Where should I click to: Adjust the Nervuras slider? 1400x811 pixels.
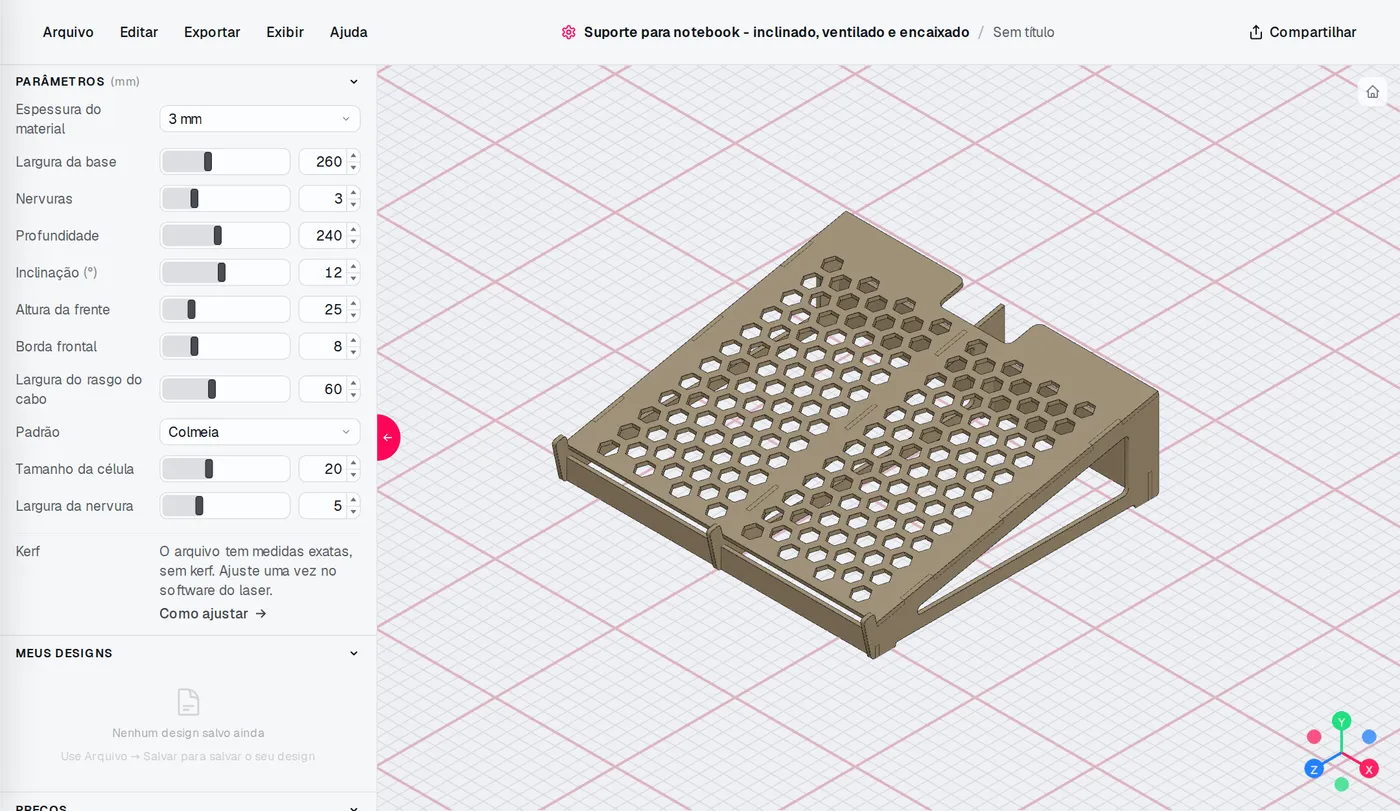(x=225, y=198)
